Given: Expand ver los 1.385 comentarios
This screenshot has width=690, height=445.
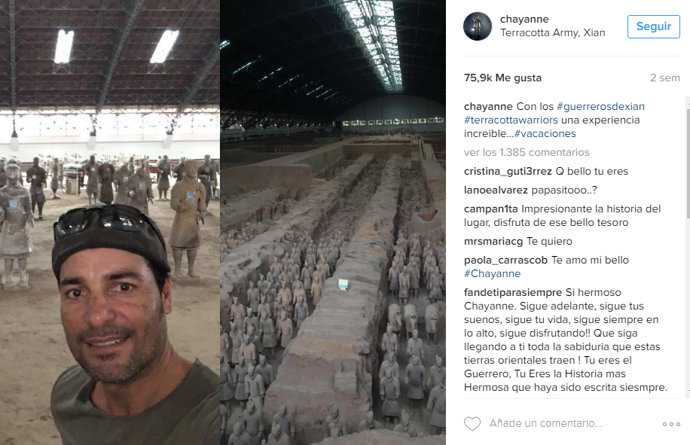Looking at the screenshot, I should 526,152.
